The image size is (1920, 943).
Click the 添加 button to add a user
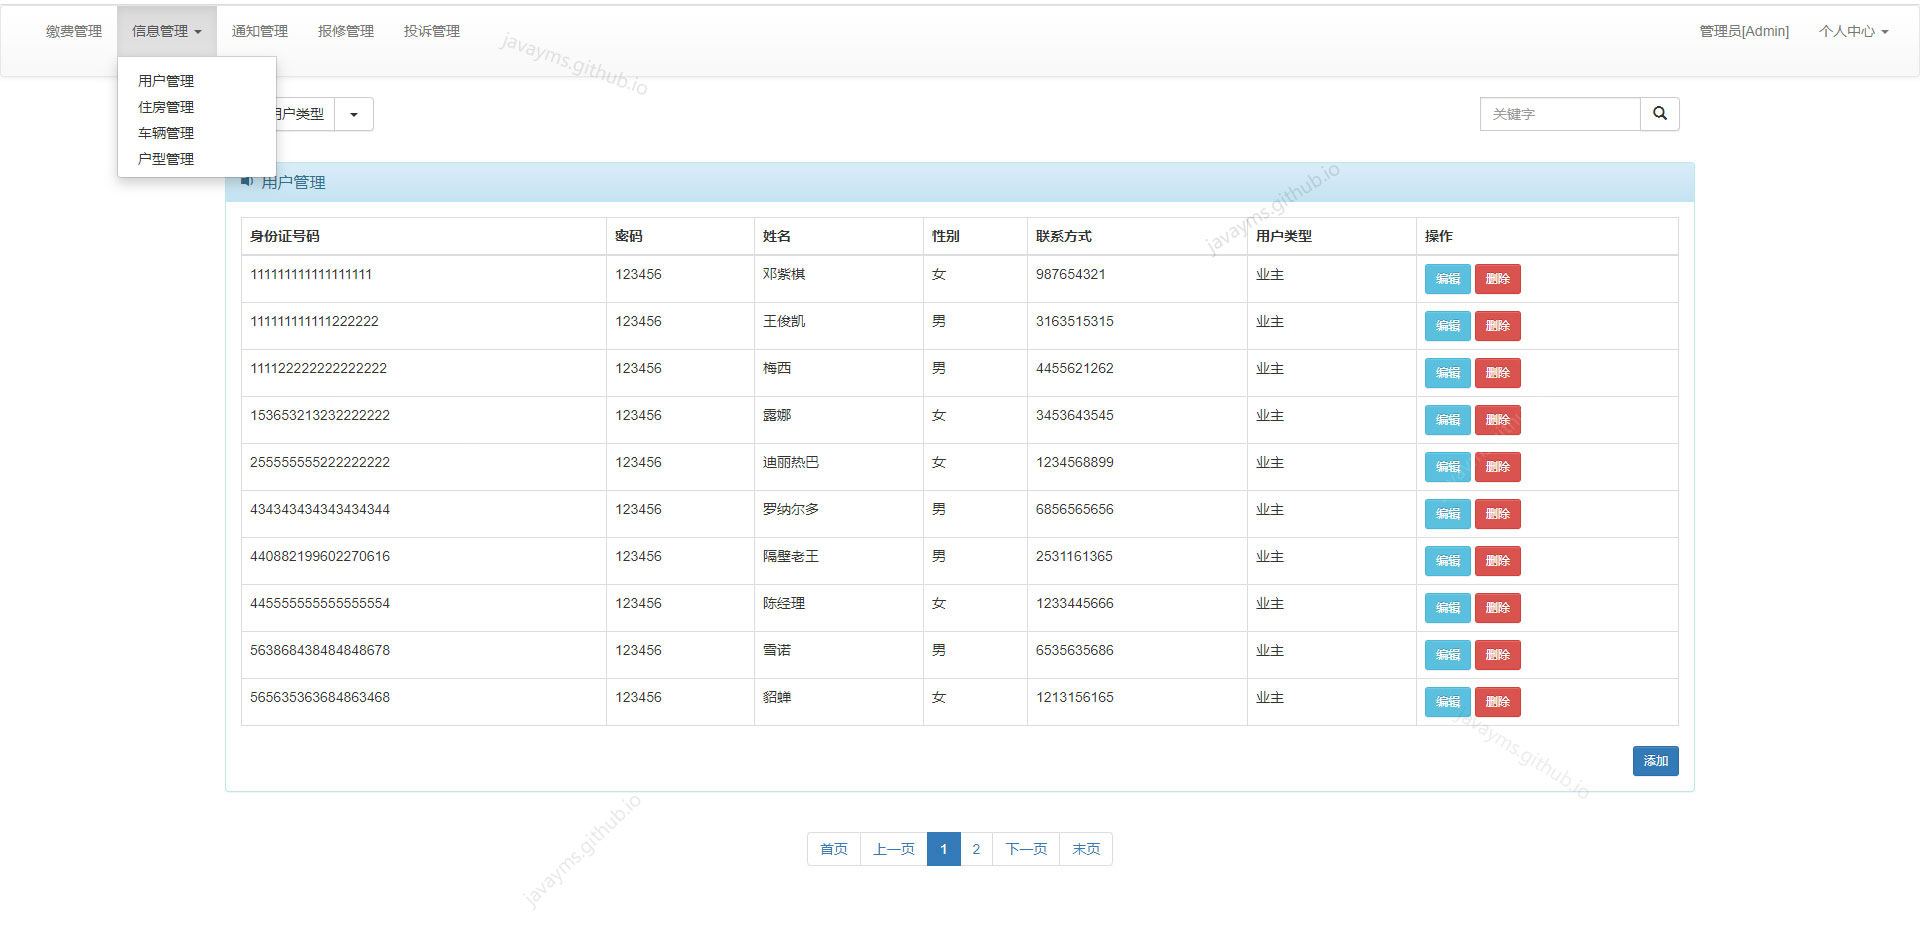point(1655,760)
